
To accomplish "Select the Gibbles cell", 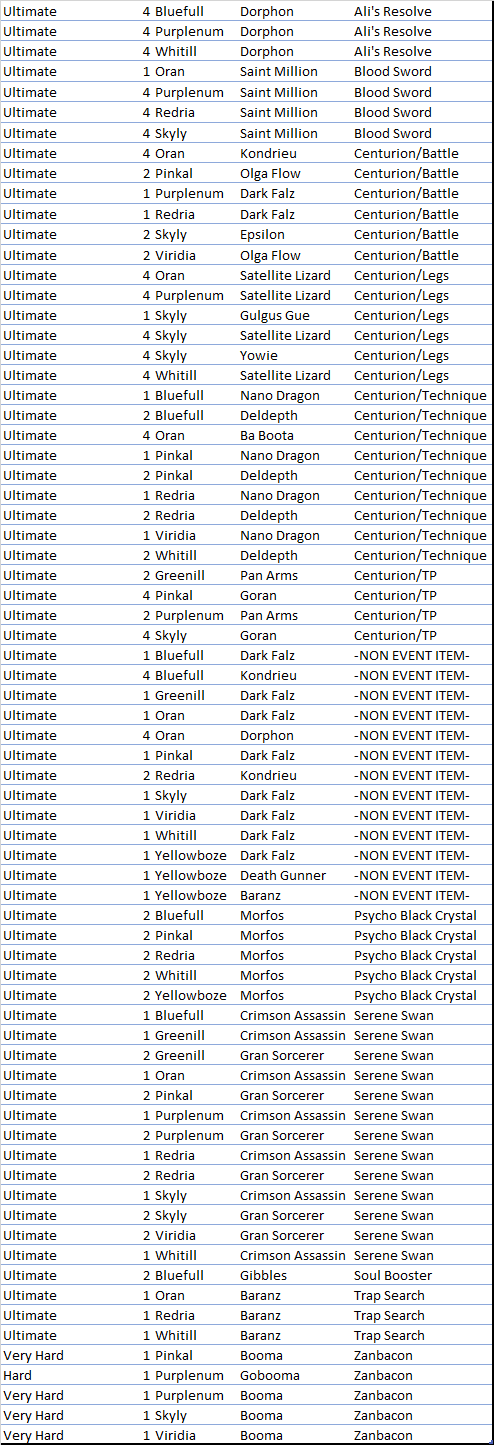I will [263, 1275].
